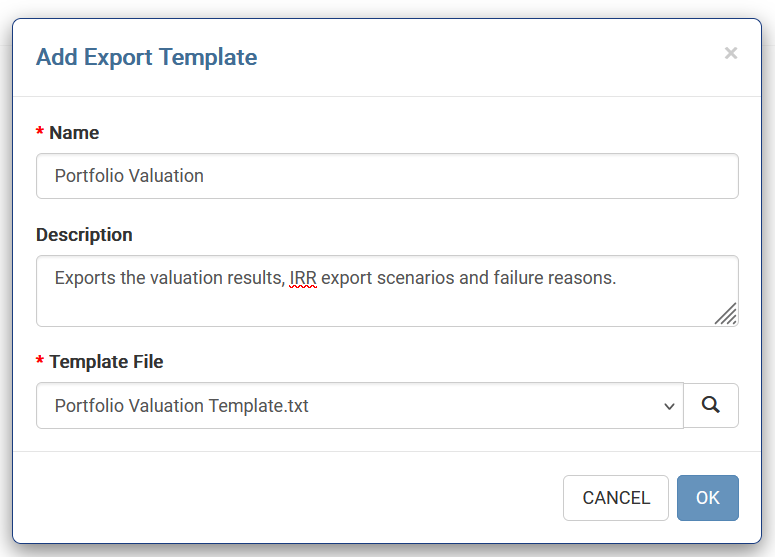775x557 pixels.
Task: Close the Add Export Template dialog
Action: 731,54
